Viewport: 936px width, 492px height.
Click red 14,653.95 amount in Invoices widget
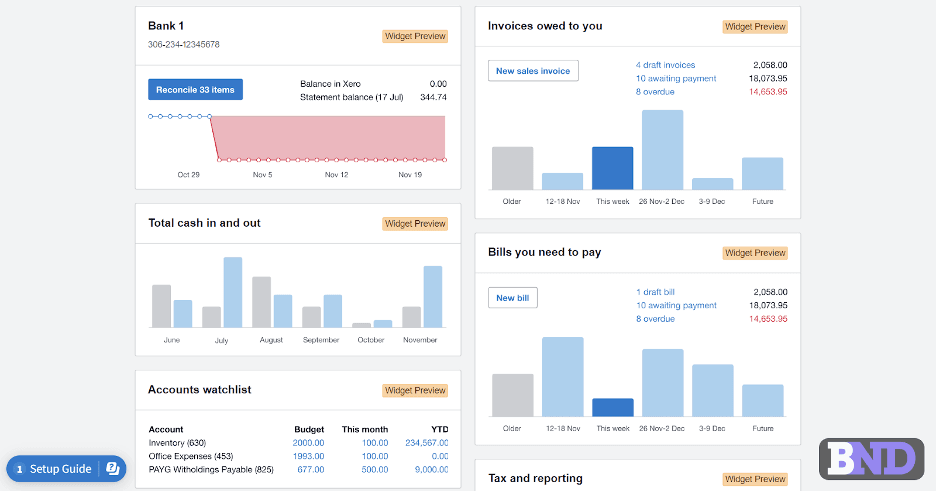768,92
